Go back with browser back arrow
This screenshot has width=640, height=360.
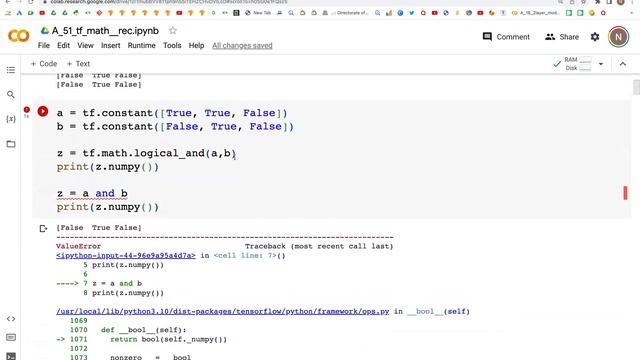pyautogui.click(x=8, y=2)
